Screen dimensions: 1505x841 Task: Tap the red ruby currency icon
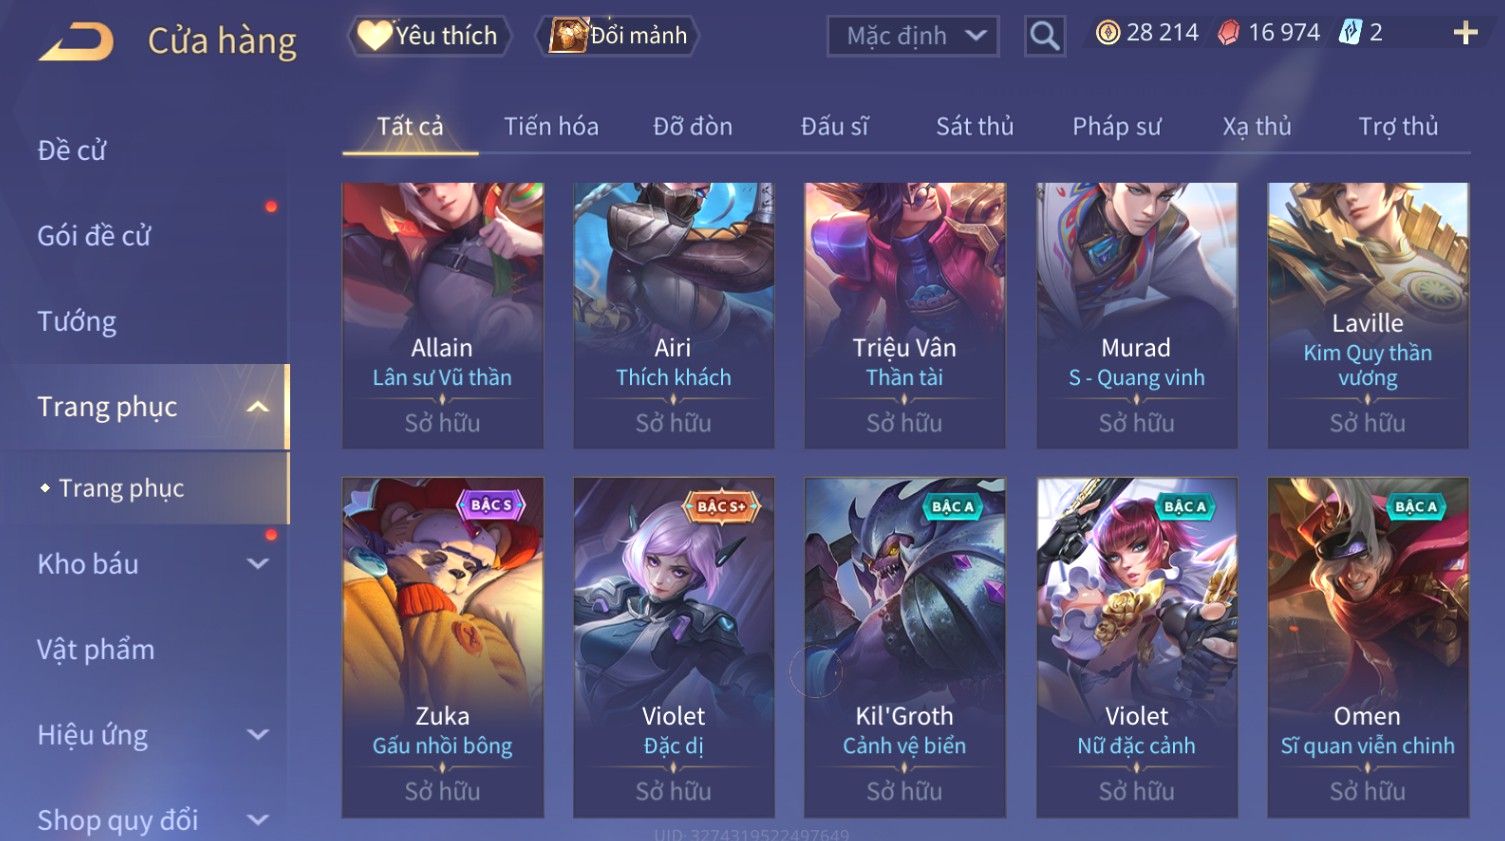[x=1229, y=33]
